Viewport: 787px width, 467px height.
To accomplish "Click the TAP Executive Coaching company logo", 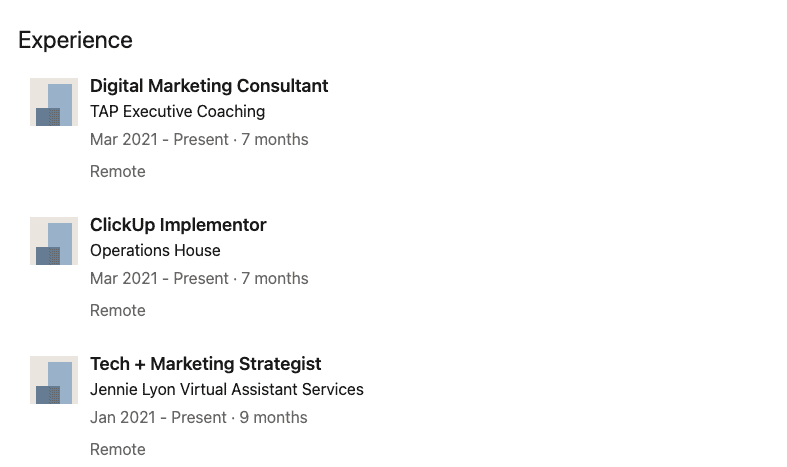I will (54, 102).
